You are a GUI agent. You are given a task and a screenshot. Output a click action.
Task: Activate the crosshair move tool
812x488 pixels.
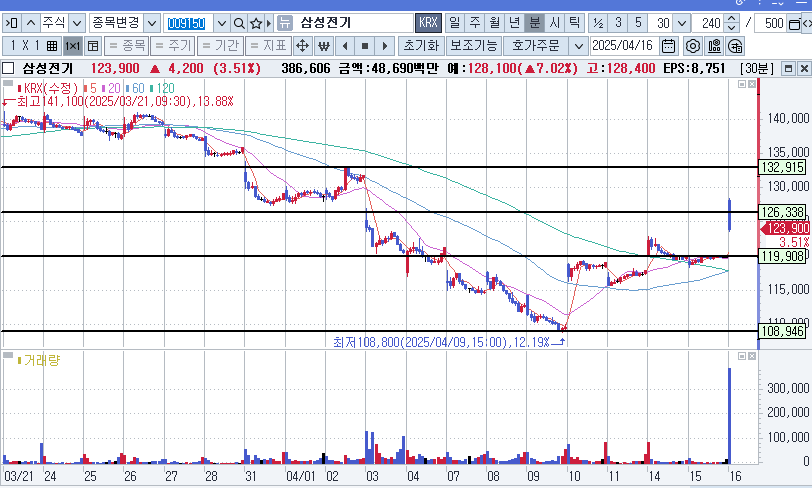pos(302,46)
